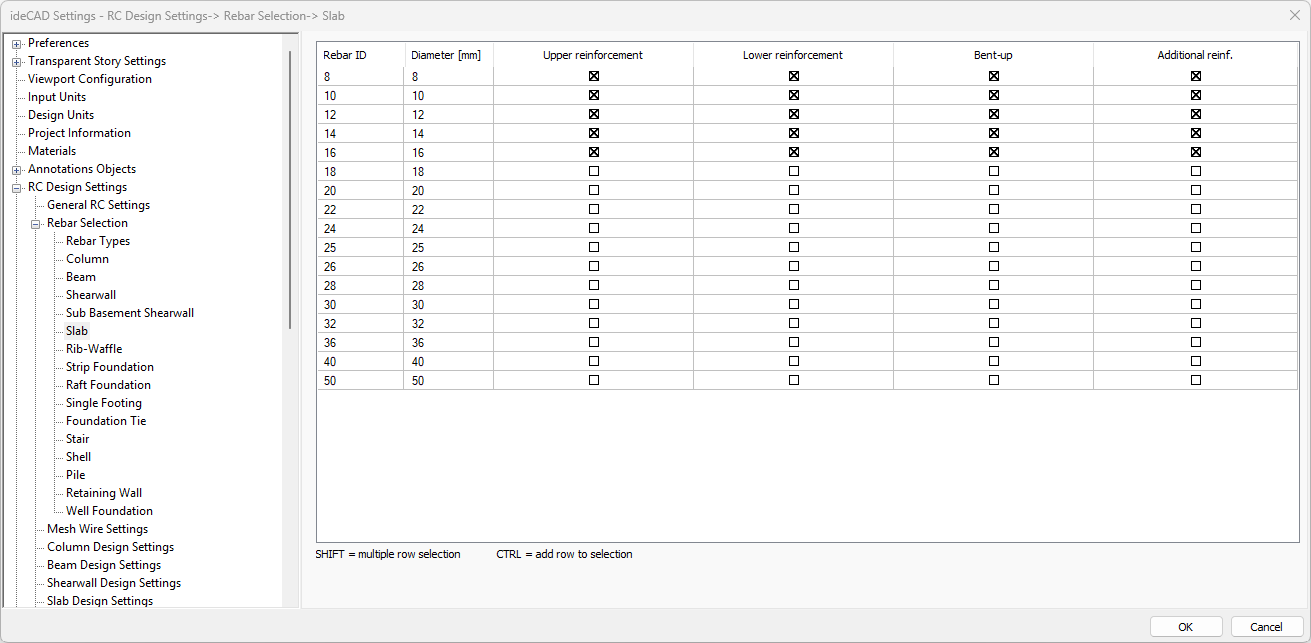Click the Diameter [mm] column header
This screenshot has height=643, width=1311.
(x=449, y=55)
